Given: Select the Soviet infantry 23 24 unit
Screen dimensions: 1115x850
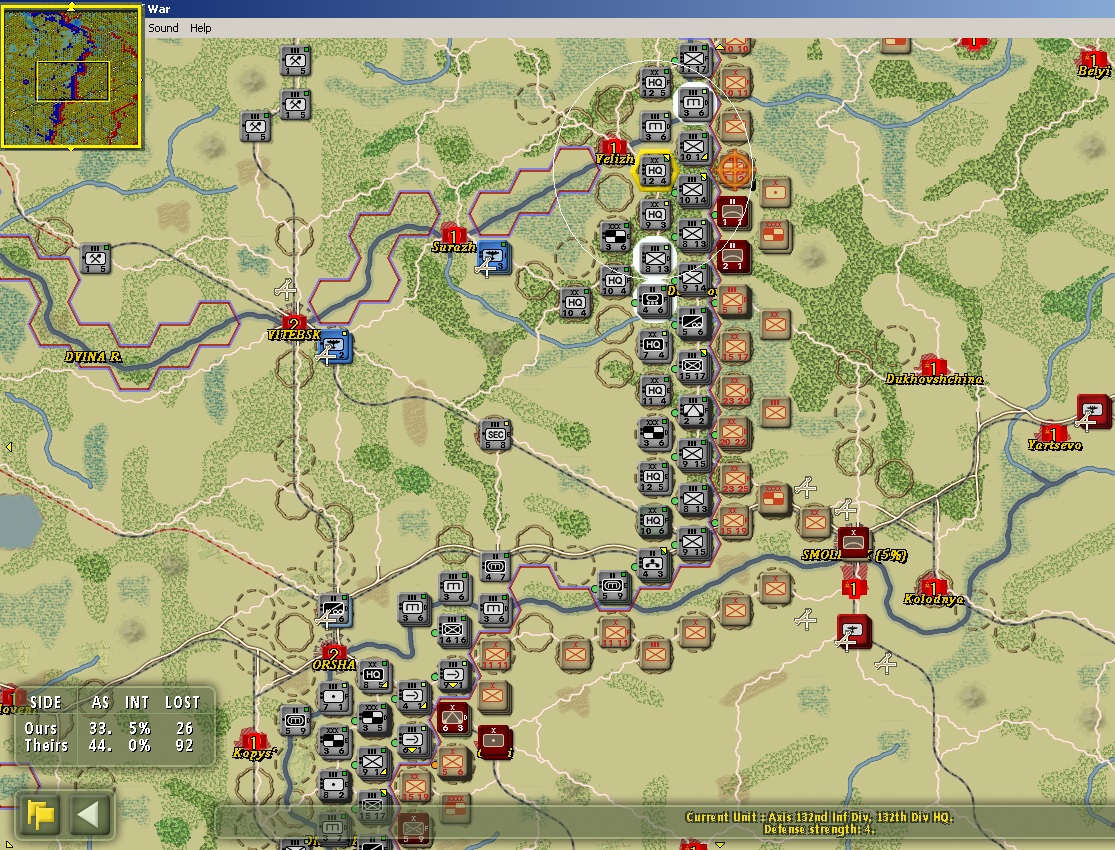Looking at the screenshot, I should 735,391.
